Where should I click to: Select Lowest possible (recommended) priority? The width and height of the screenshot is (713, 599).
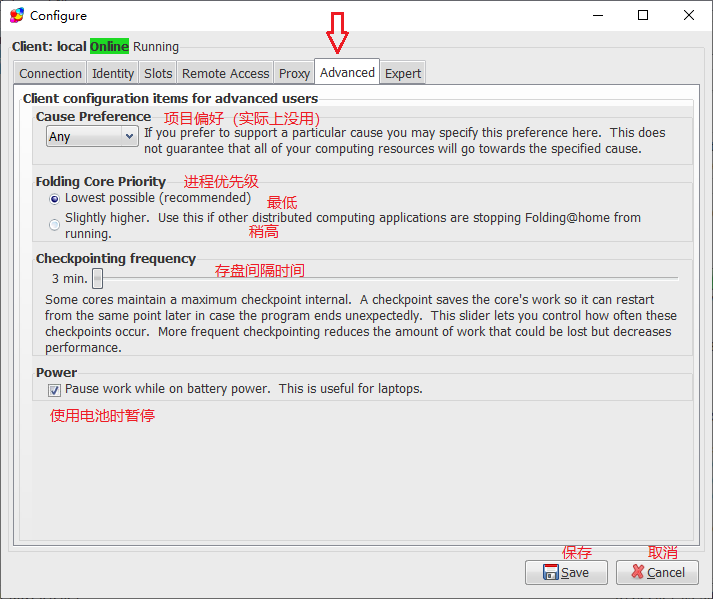tap(55, 199)
